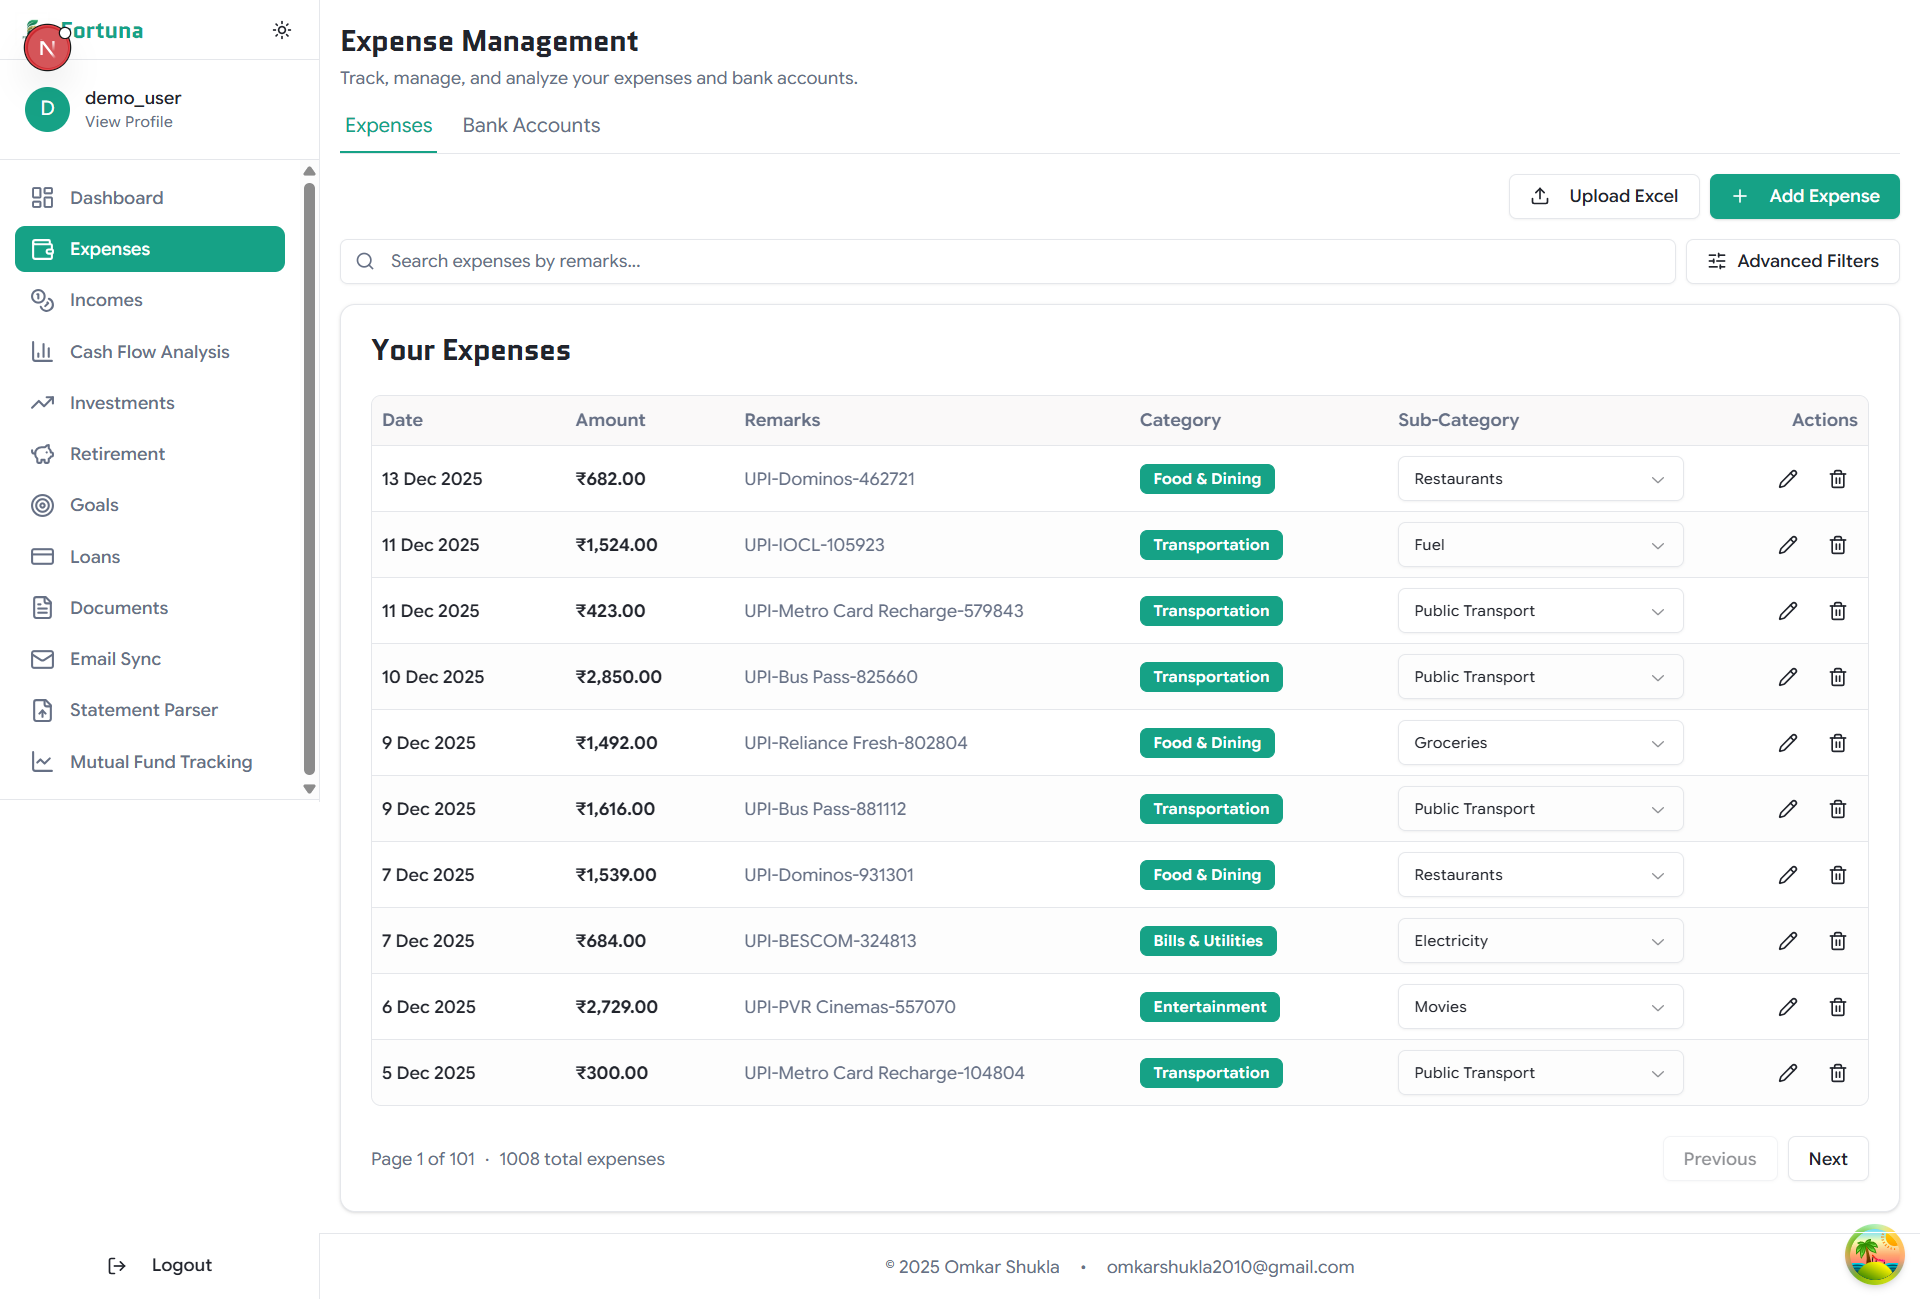Open the Email Sync feature
This screenshot has width=1920, height=1299.
(115, 658)
